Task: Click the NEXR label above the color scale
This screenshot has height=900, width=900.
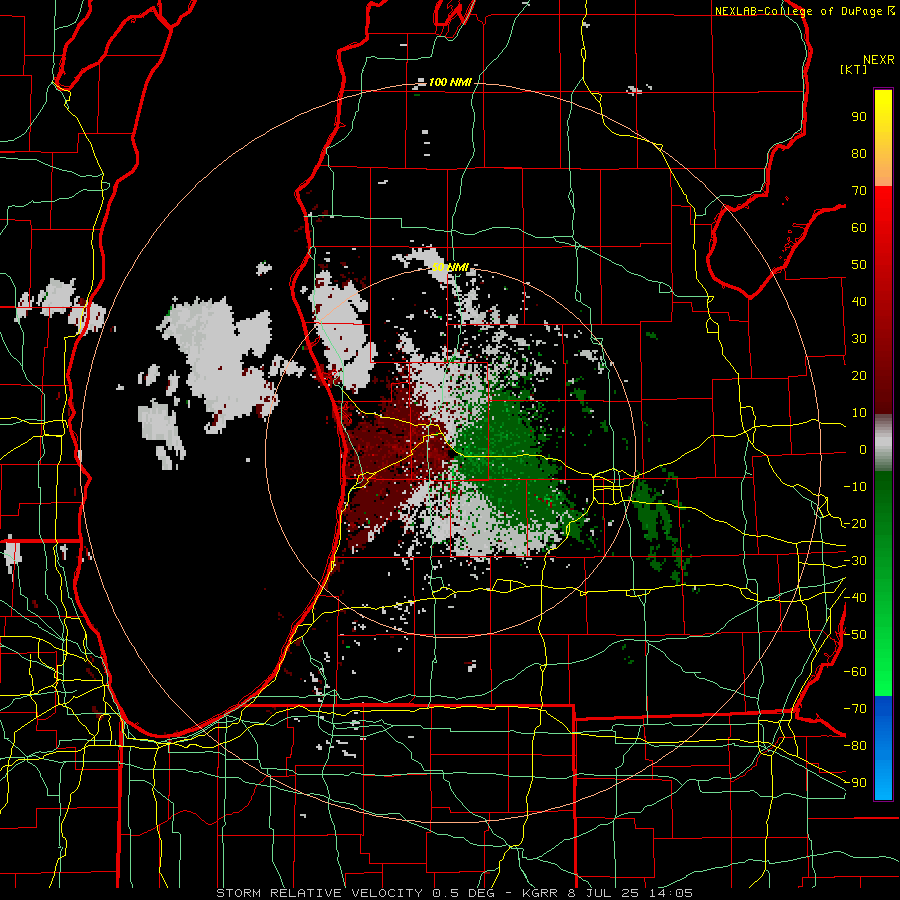Action: pyautogui.click(x=879, y=60)
